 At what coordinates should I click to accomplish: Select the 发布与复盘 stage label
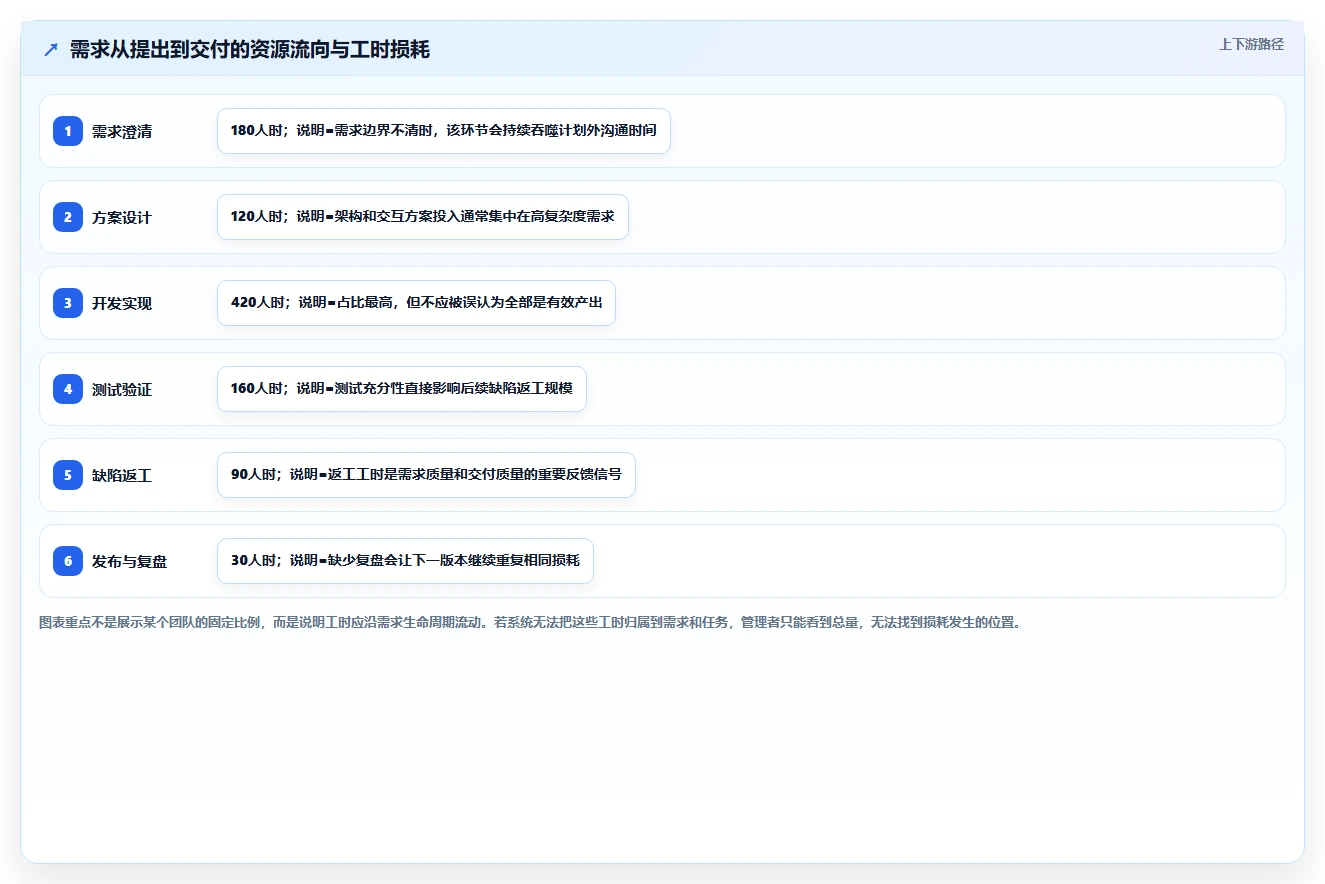[x=130, y=561]
